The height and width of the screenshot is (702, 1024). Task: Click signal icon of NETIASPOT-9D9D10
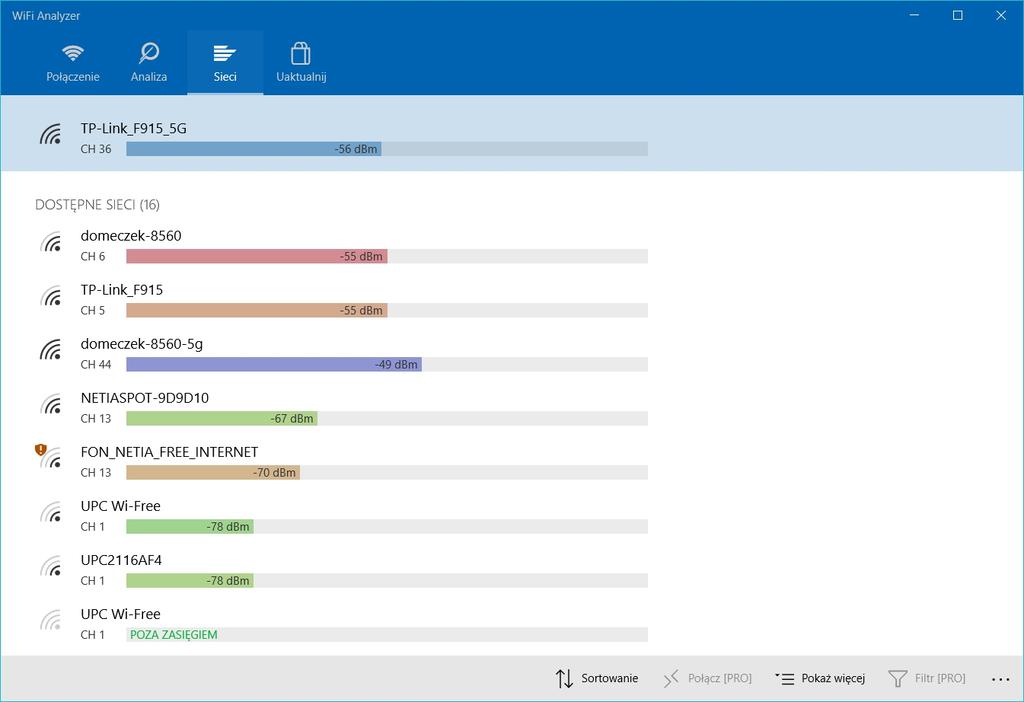click(x=50, y=404)
